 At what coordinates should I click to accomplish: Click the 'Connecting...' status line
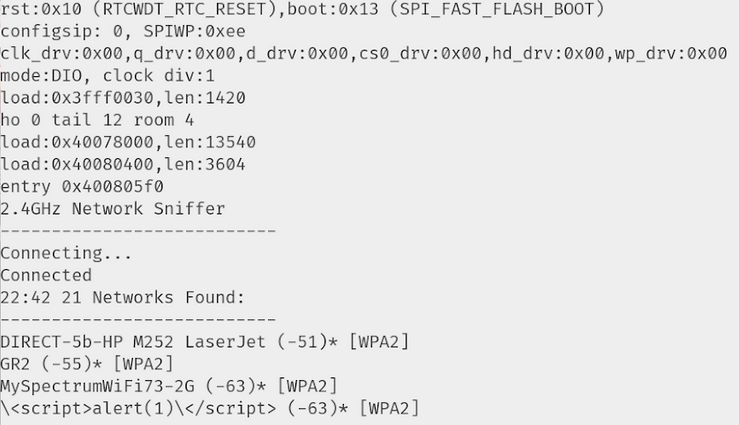(66, 253)
